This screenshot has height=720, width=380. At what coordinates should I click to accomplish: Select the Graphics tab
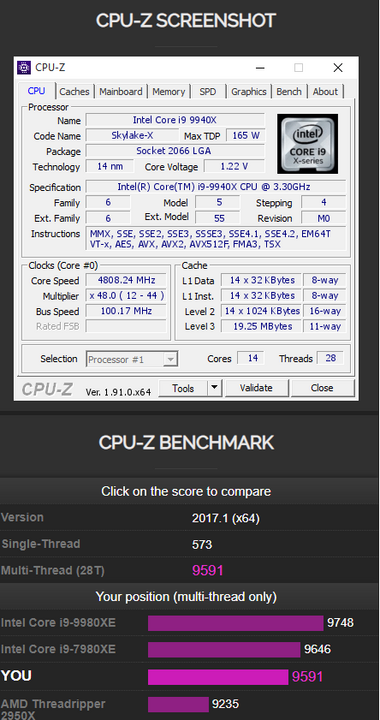[249, 91]
